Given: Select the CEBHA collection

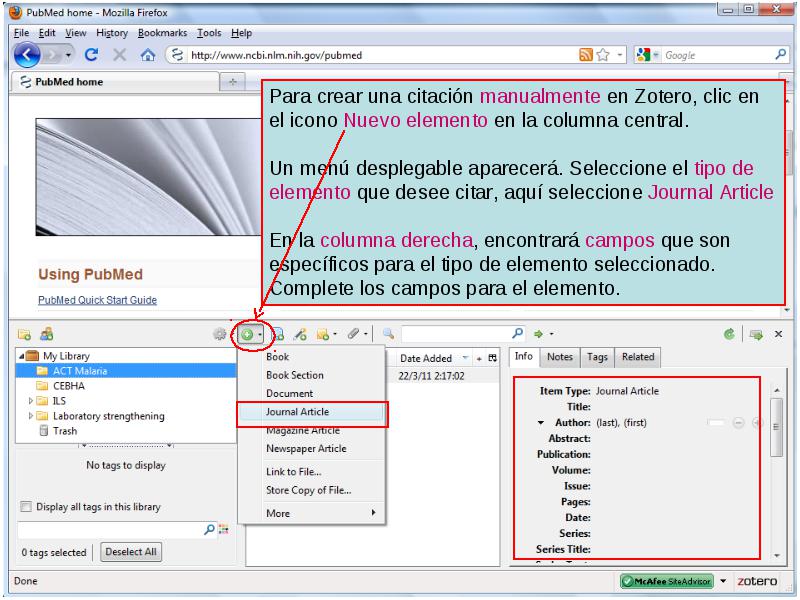Looking at the screenshot, I should [68, 386].
